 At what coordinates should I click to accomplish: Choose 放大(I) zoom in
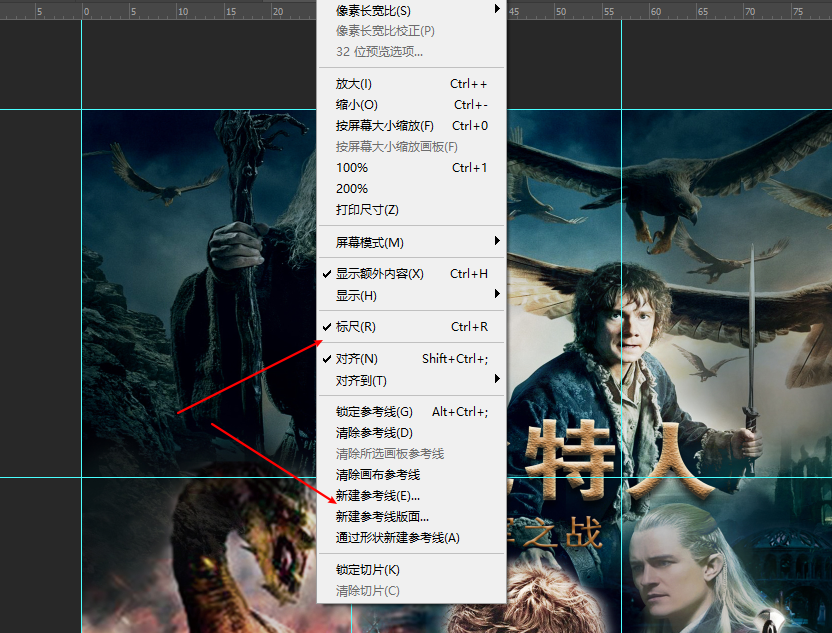pyautogui.click(x=411, y=84)
